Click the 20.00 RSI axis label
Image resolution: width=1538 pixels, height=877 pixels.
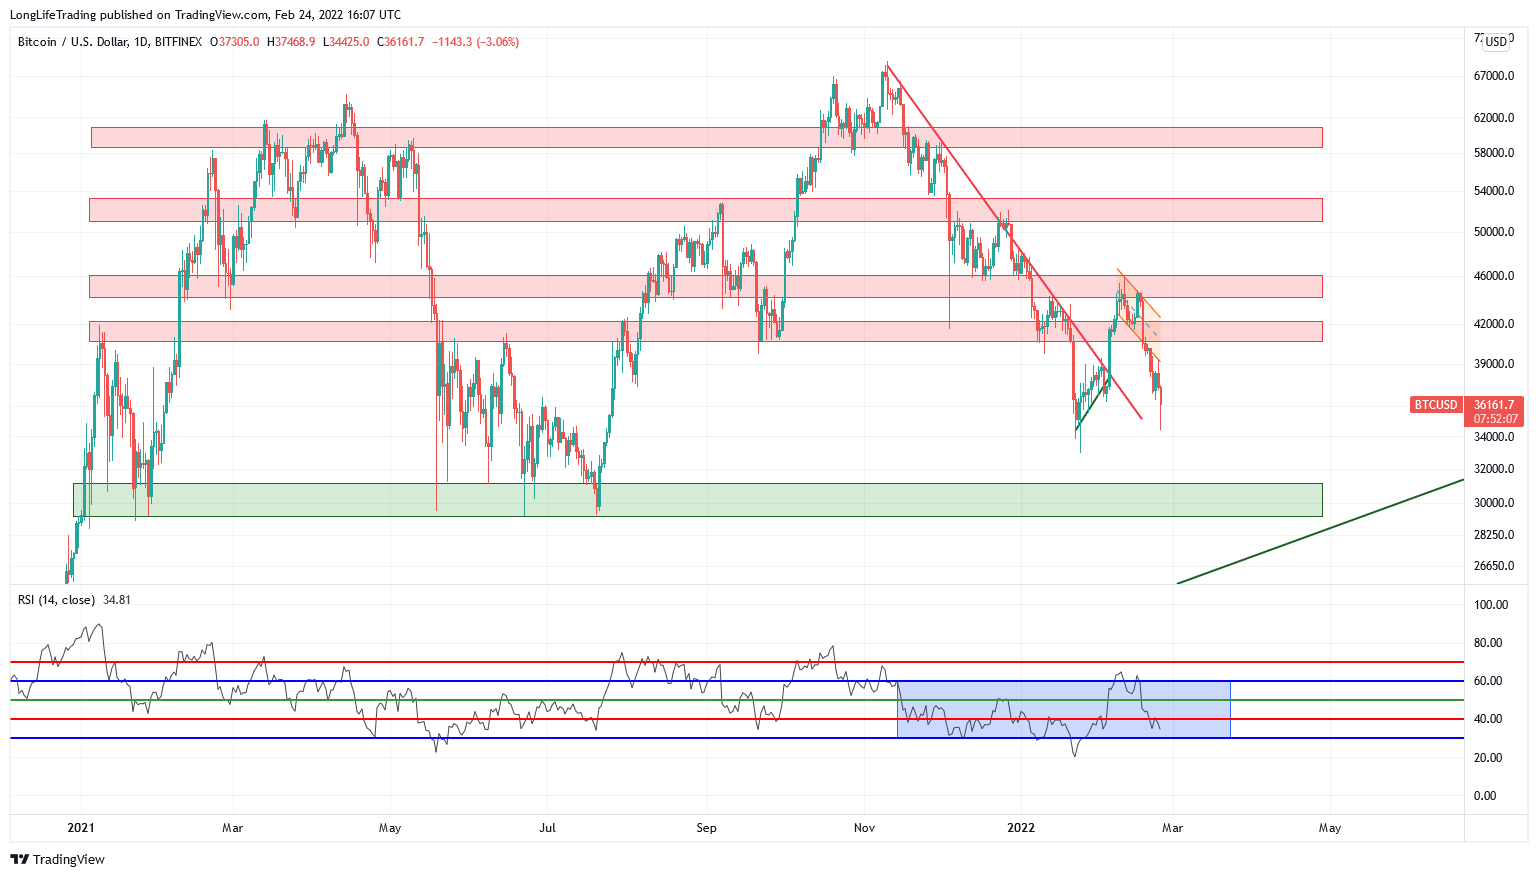pyautogui.click(x=1490, y=758)
